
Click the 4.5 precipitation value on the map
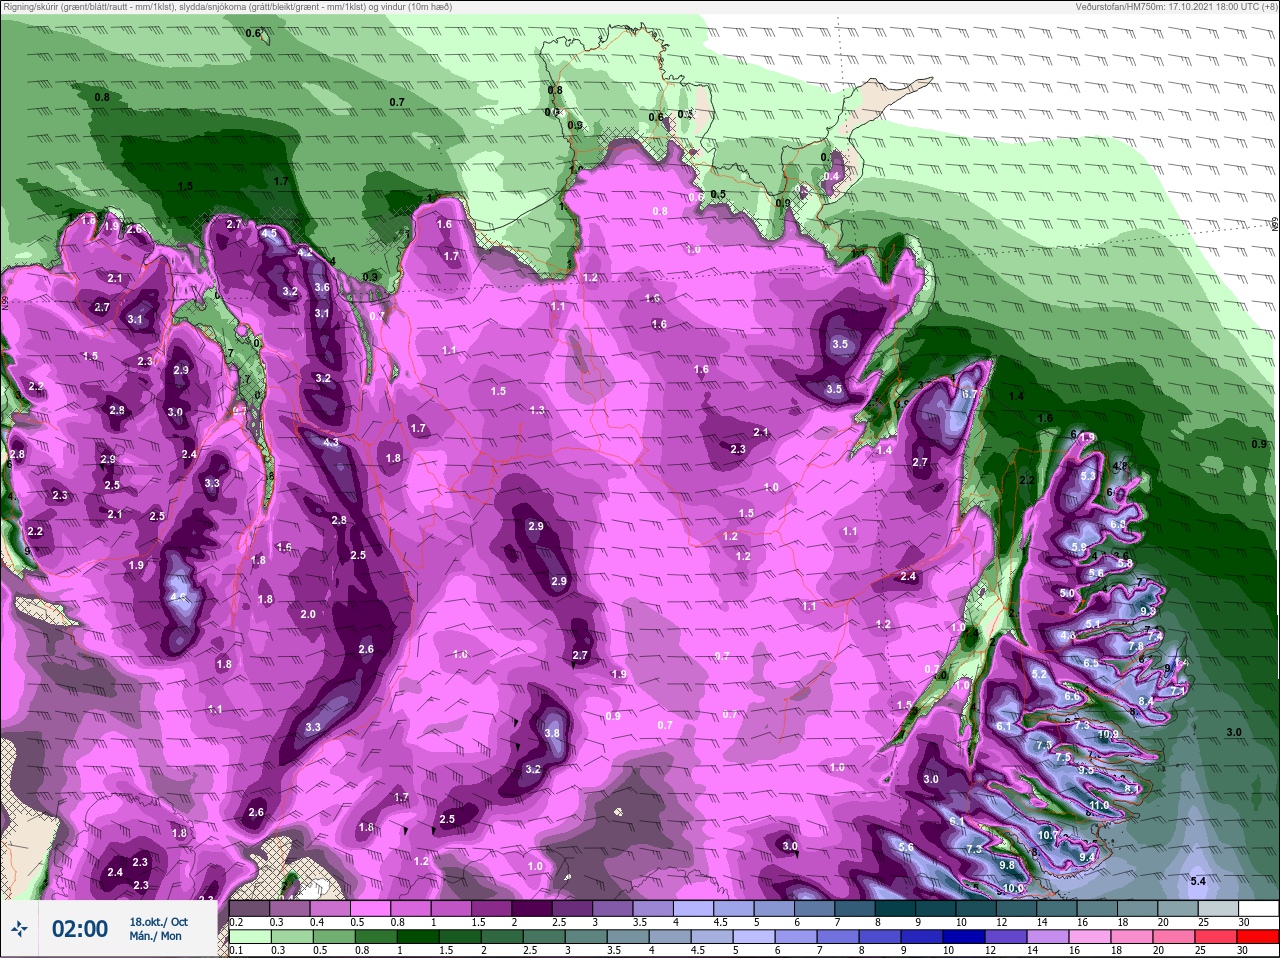pos(269,234)
